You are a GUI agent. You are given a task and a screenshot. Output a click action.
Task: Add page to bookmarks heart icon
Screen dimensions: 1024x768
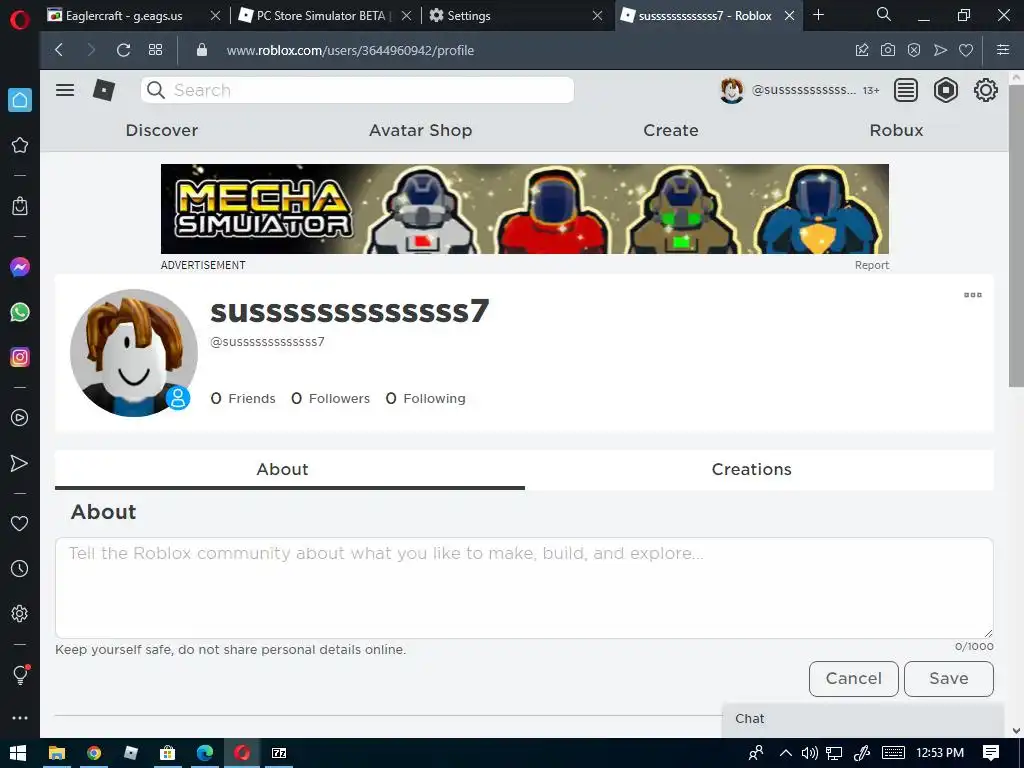click(x=966, y=50)
